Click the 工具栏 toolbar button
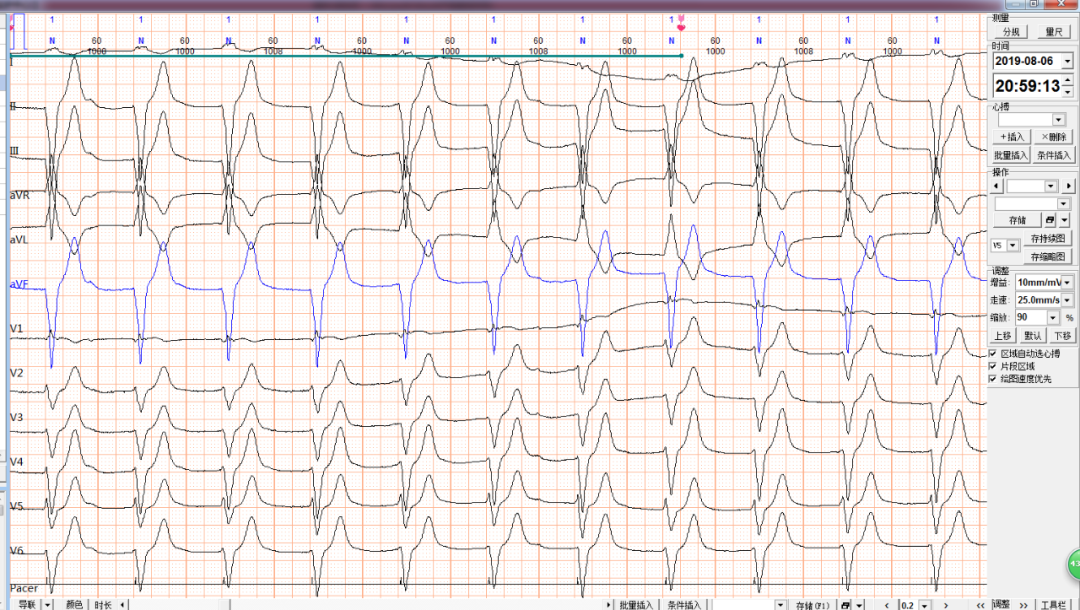The height and width of the screenshot is (610, 1080). 1054,605
